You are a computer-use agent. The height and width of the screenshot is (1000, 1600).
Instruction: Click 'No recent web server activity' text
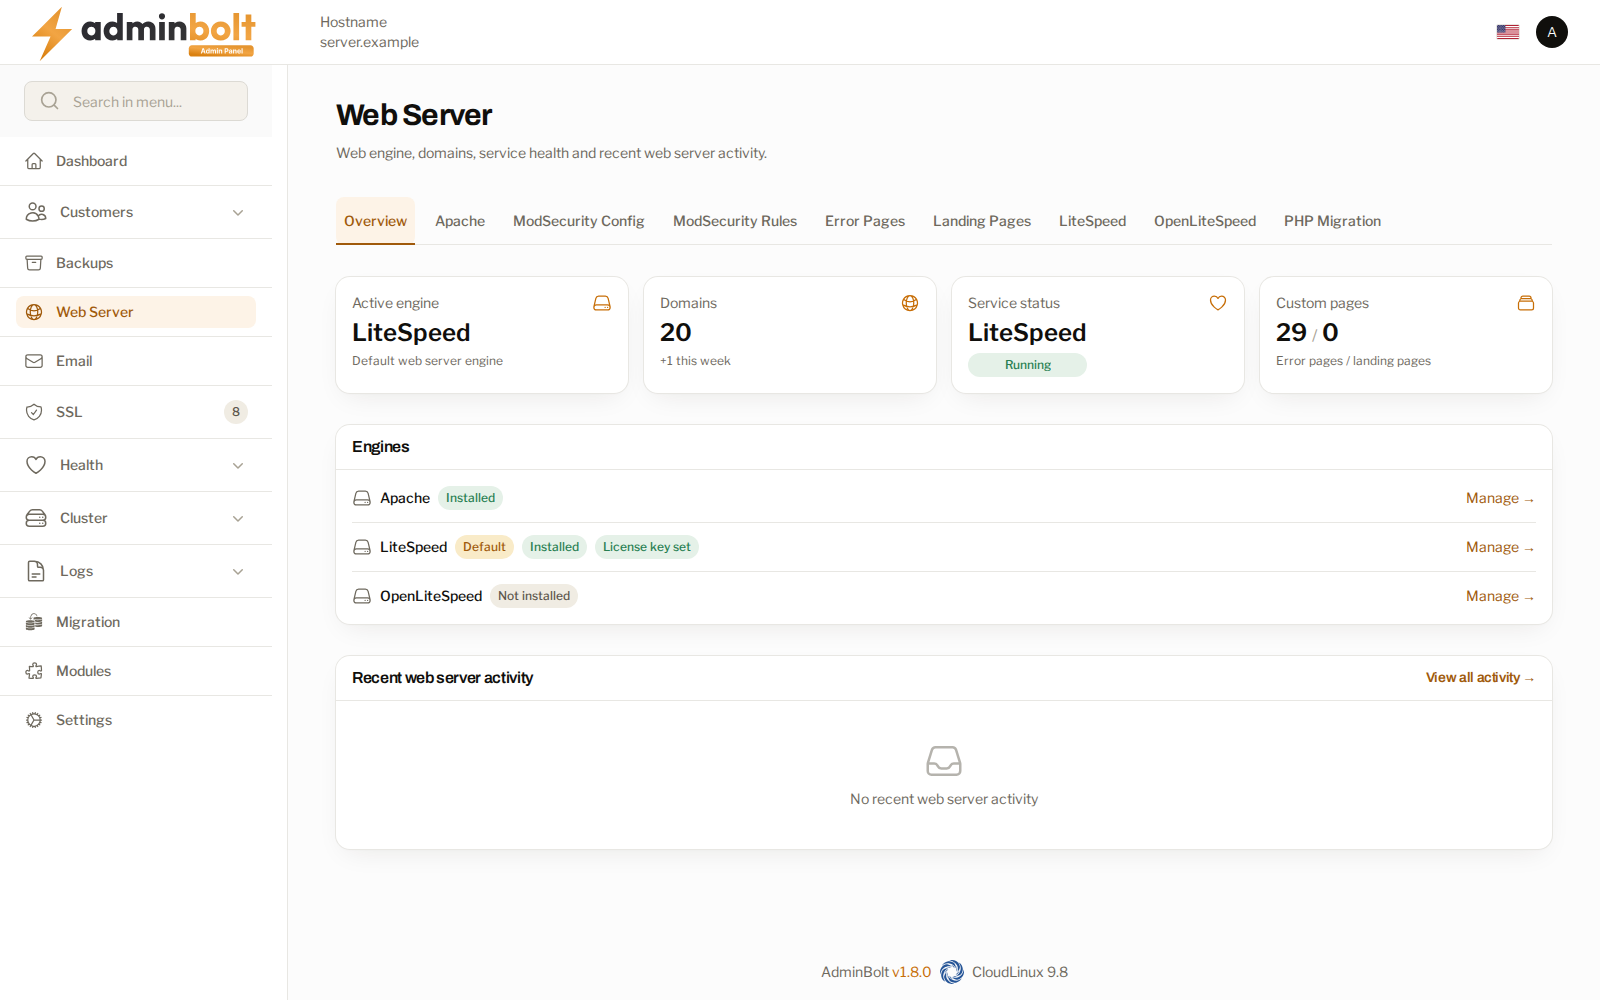coord(944,799)
